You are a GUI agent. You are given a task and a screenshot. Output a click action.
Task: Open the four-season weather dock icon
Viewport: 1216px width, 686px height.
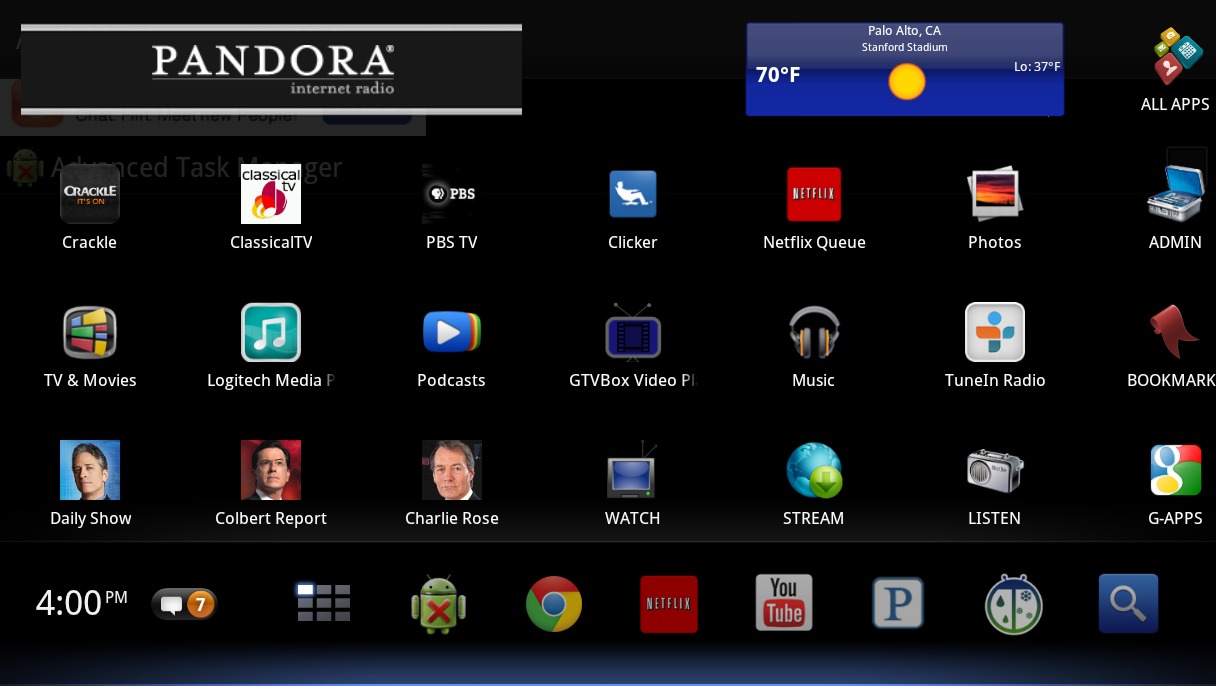(1014, 604)
